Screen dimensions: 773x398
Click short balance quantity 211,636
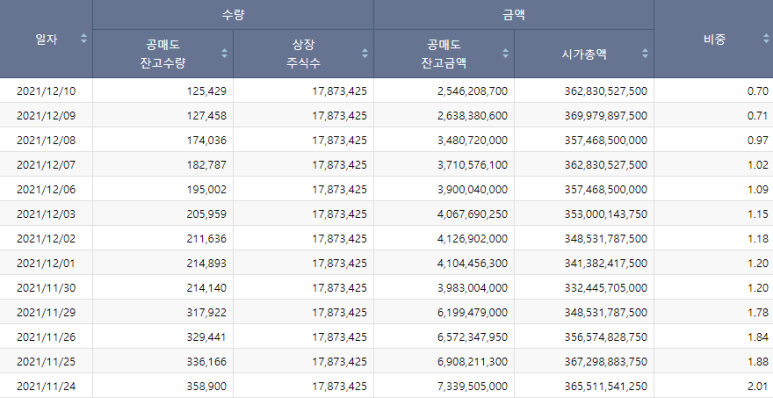207,239
